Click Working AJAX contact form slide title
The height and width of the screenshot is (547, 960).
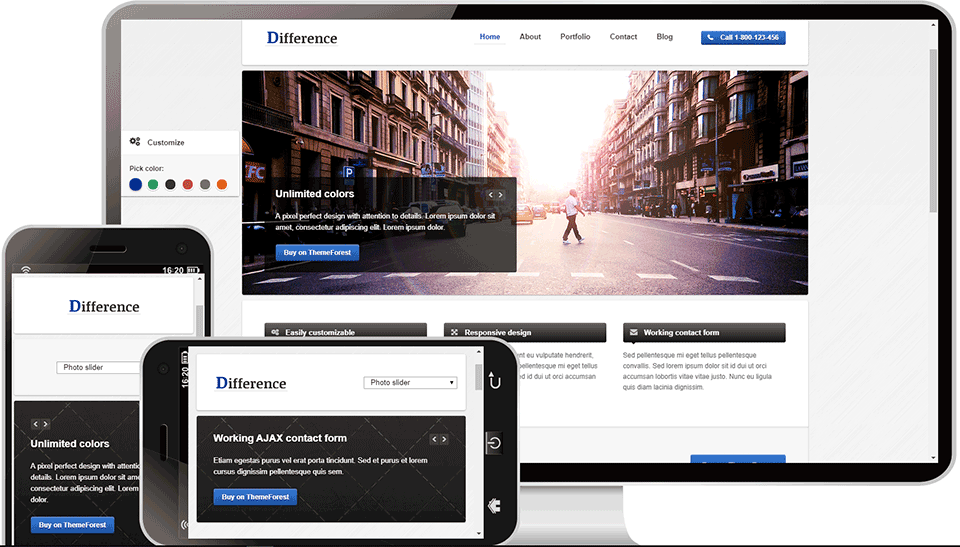click(x=280, y=438)
